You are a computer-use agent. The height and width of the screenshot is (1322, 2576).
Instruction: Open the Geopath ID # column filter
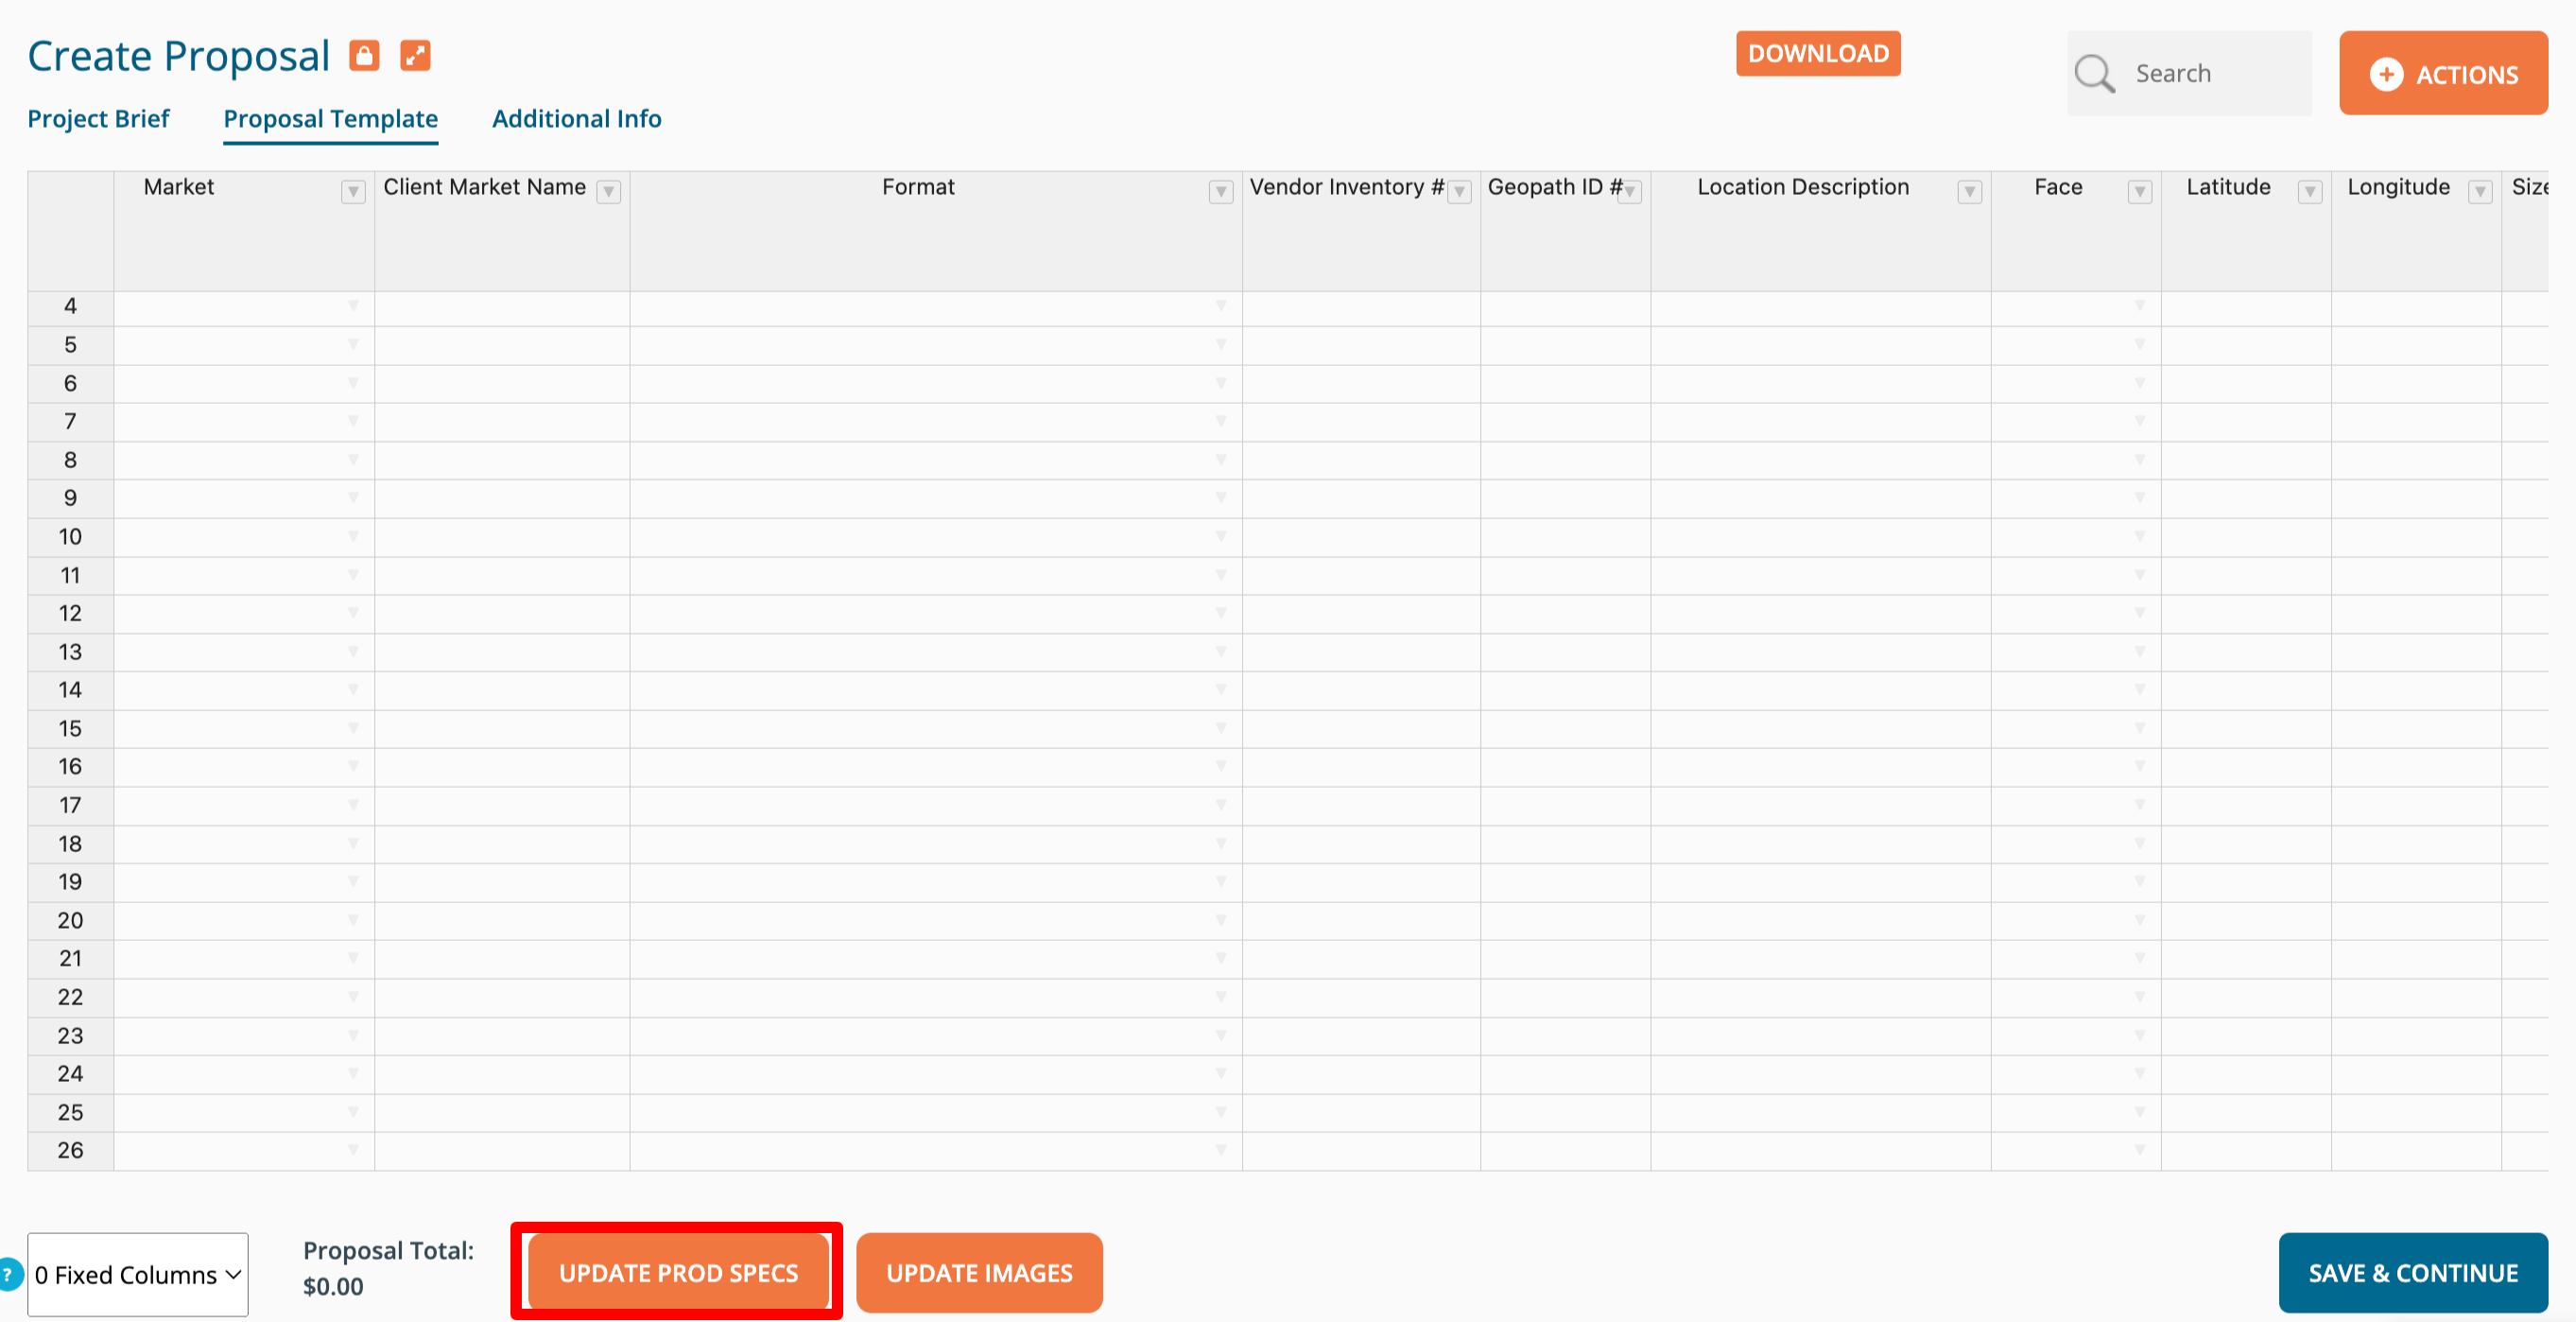pos(1630,192)
